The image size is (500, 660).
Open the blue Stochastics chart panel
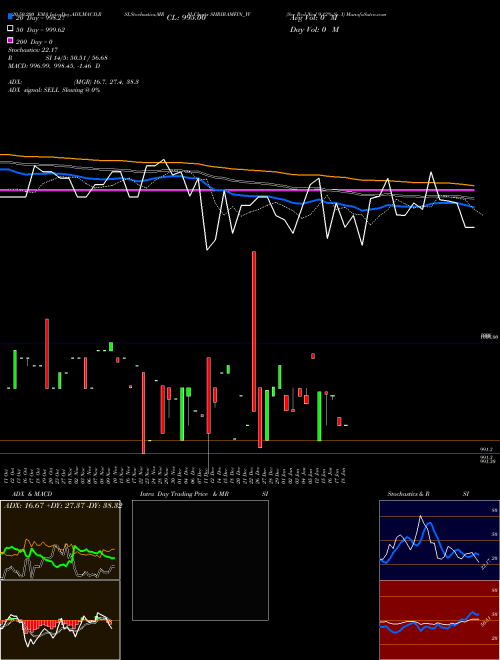tap(439, 540)
